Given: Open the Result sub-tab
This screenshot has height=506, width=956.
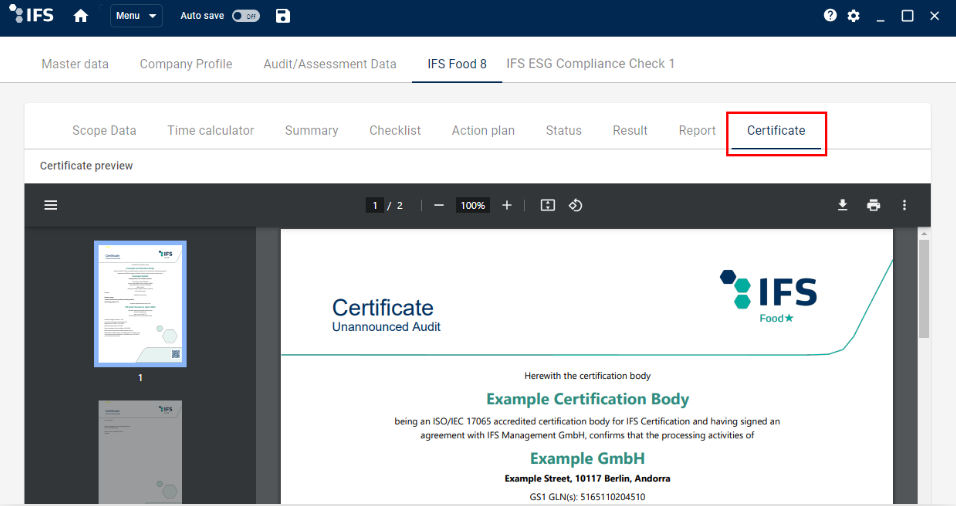Looking at the screenshot, I should [630, 130].
